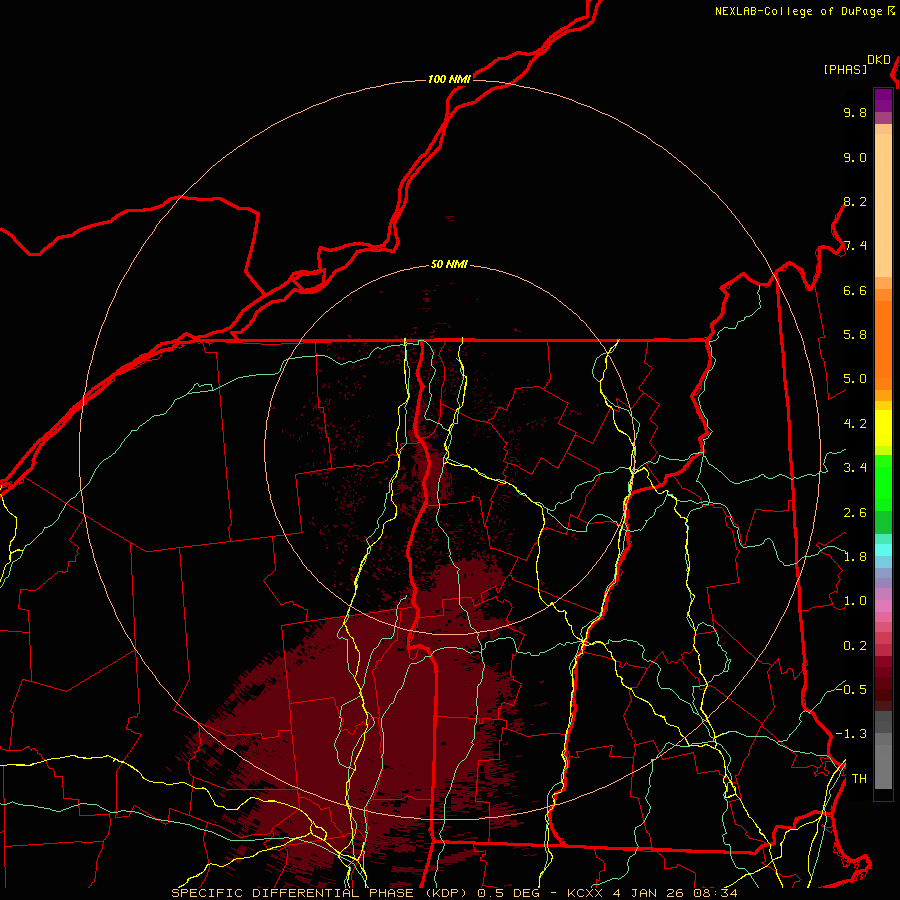Click the 6.6 scale value
The image size is (900, 900).
[855, 290]
